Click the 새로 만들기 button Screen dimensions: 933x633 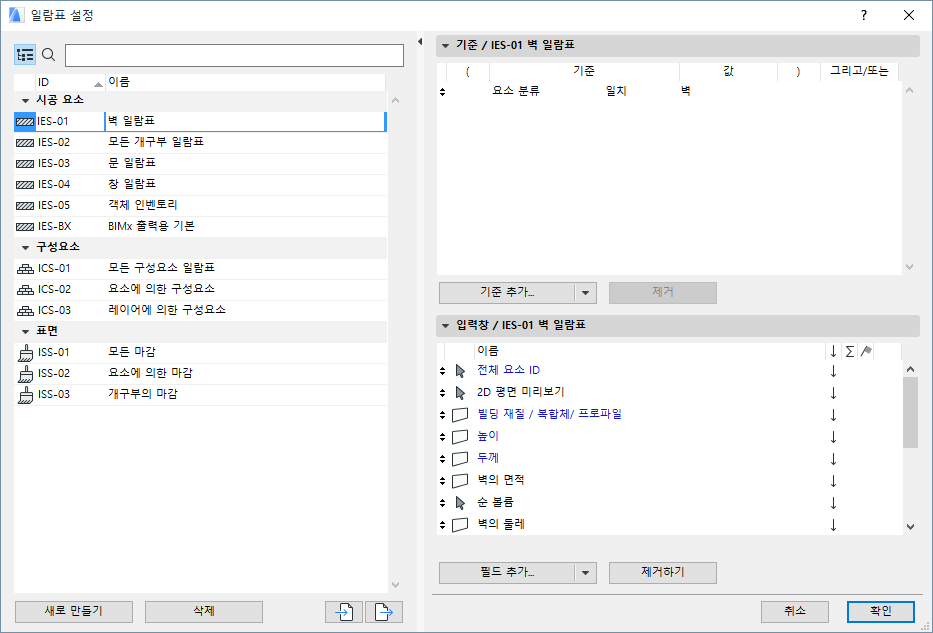pyautogui.click(x=74, y=612)
